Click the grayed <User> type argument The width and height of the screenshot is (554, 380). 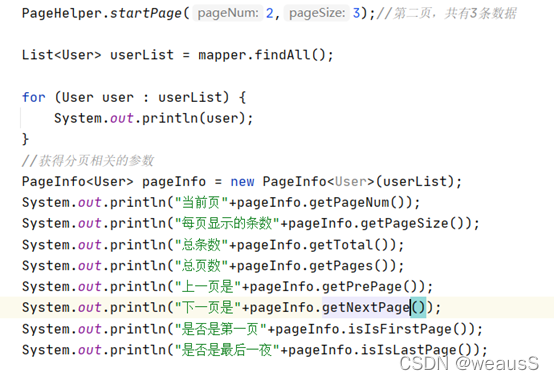pyautogui.click(x=351, y=182)
